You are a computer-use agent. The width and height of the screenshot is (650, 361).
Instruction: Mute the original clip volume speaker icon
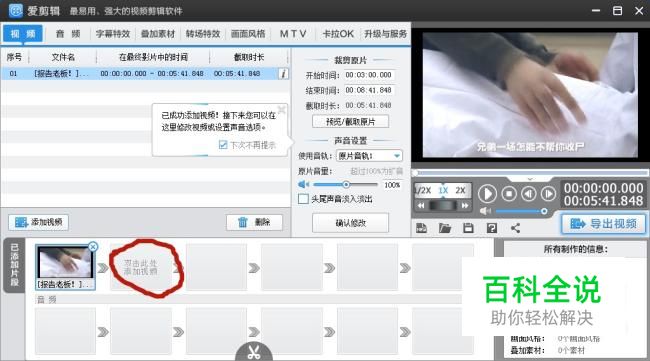(x=303, y=184)
